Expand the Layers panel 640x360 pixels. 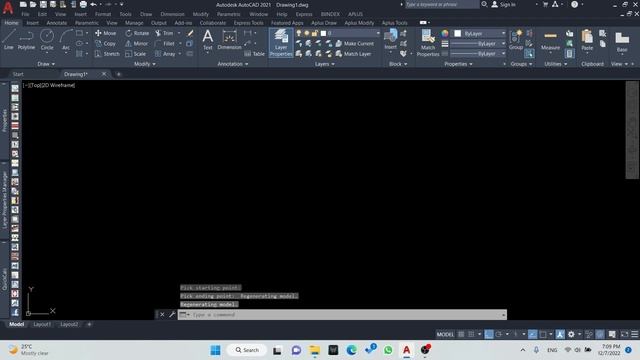(324, 64)
